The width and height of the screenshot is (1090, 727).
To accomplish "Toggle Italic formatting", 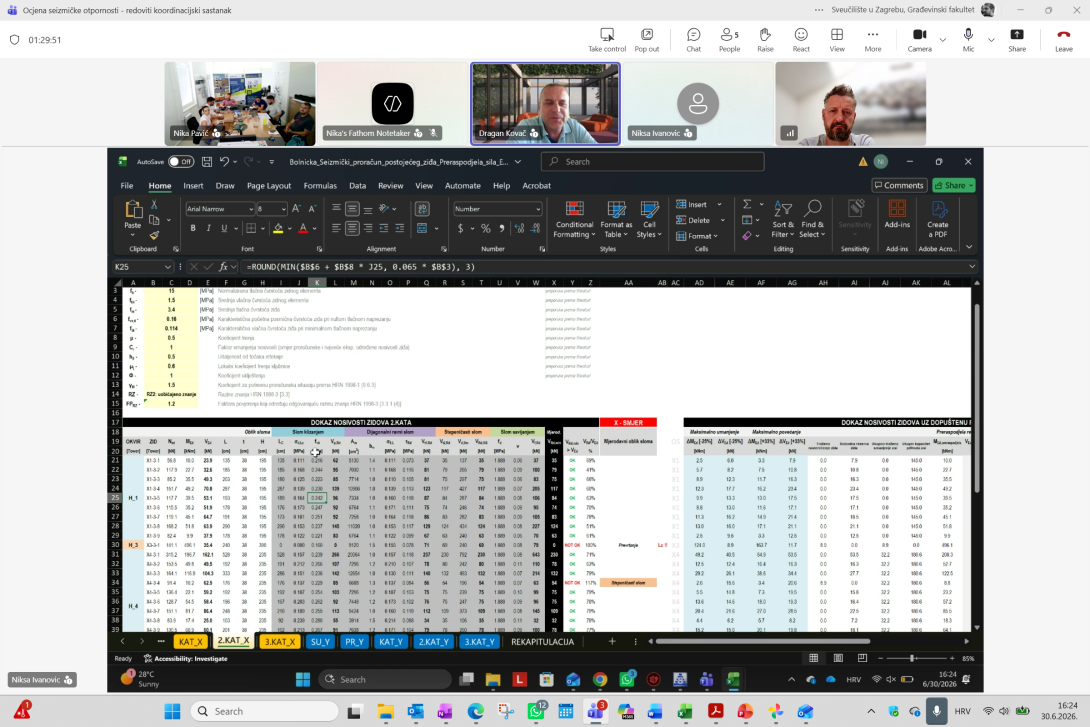I will click(208, 228).
